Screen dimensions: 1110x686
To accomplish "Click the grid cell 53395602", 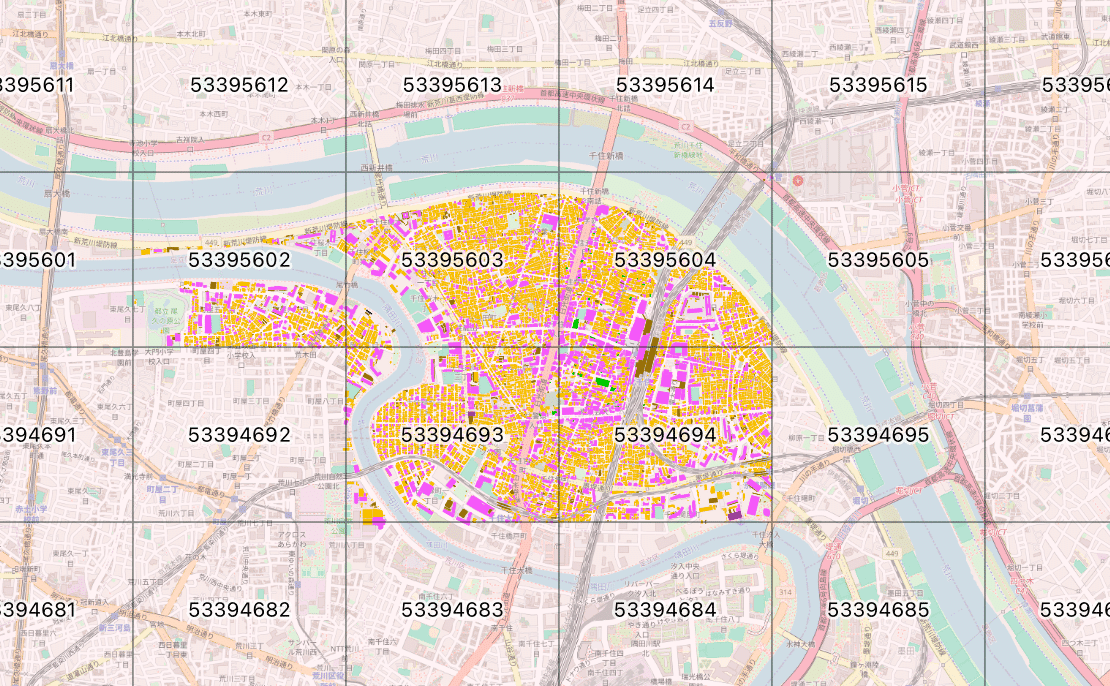I will [241, 258].
